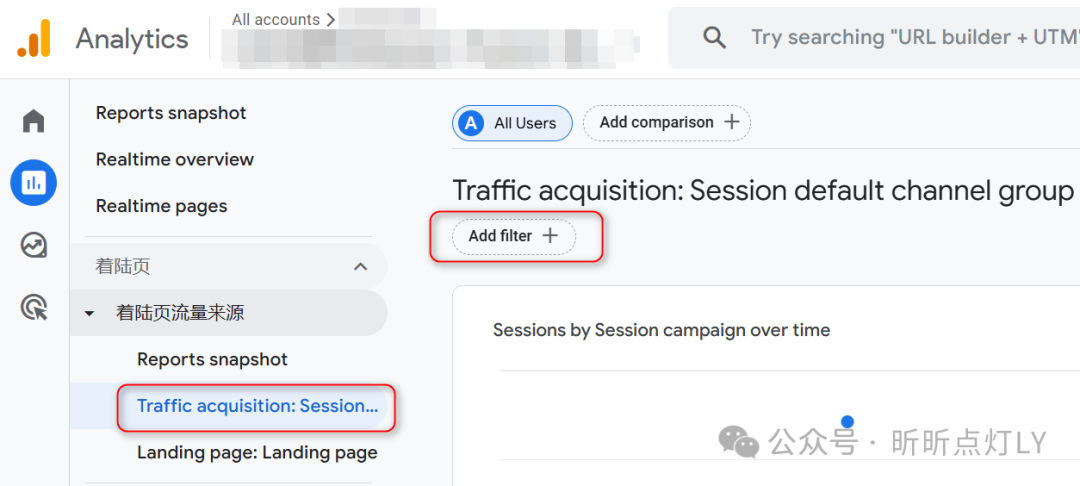
Task: Collapse the 着陆页流量来源 tree arrow
Action: tap(89, 314)
